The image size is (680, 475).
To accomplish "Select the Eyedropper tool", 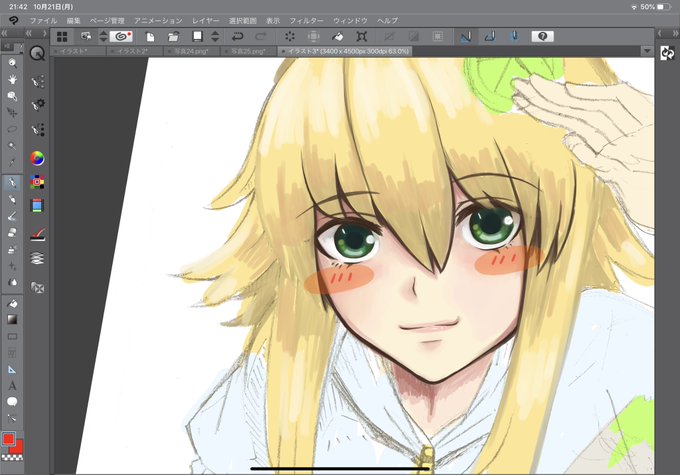I will point(12,163).
